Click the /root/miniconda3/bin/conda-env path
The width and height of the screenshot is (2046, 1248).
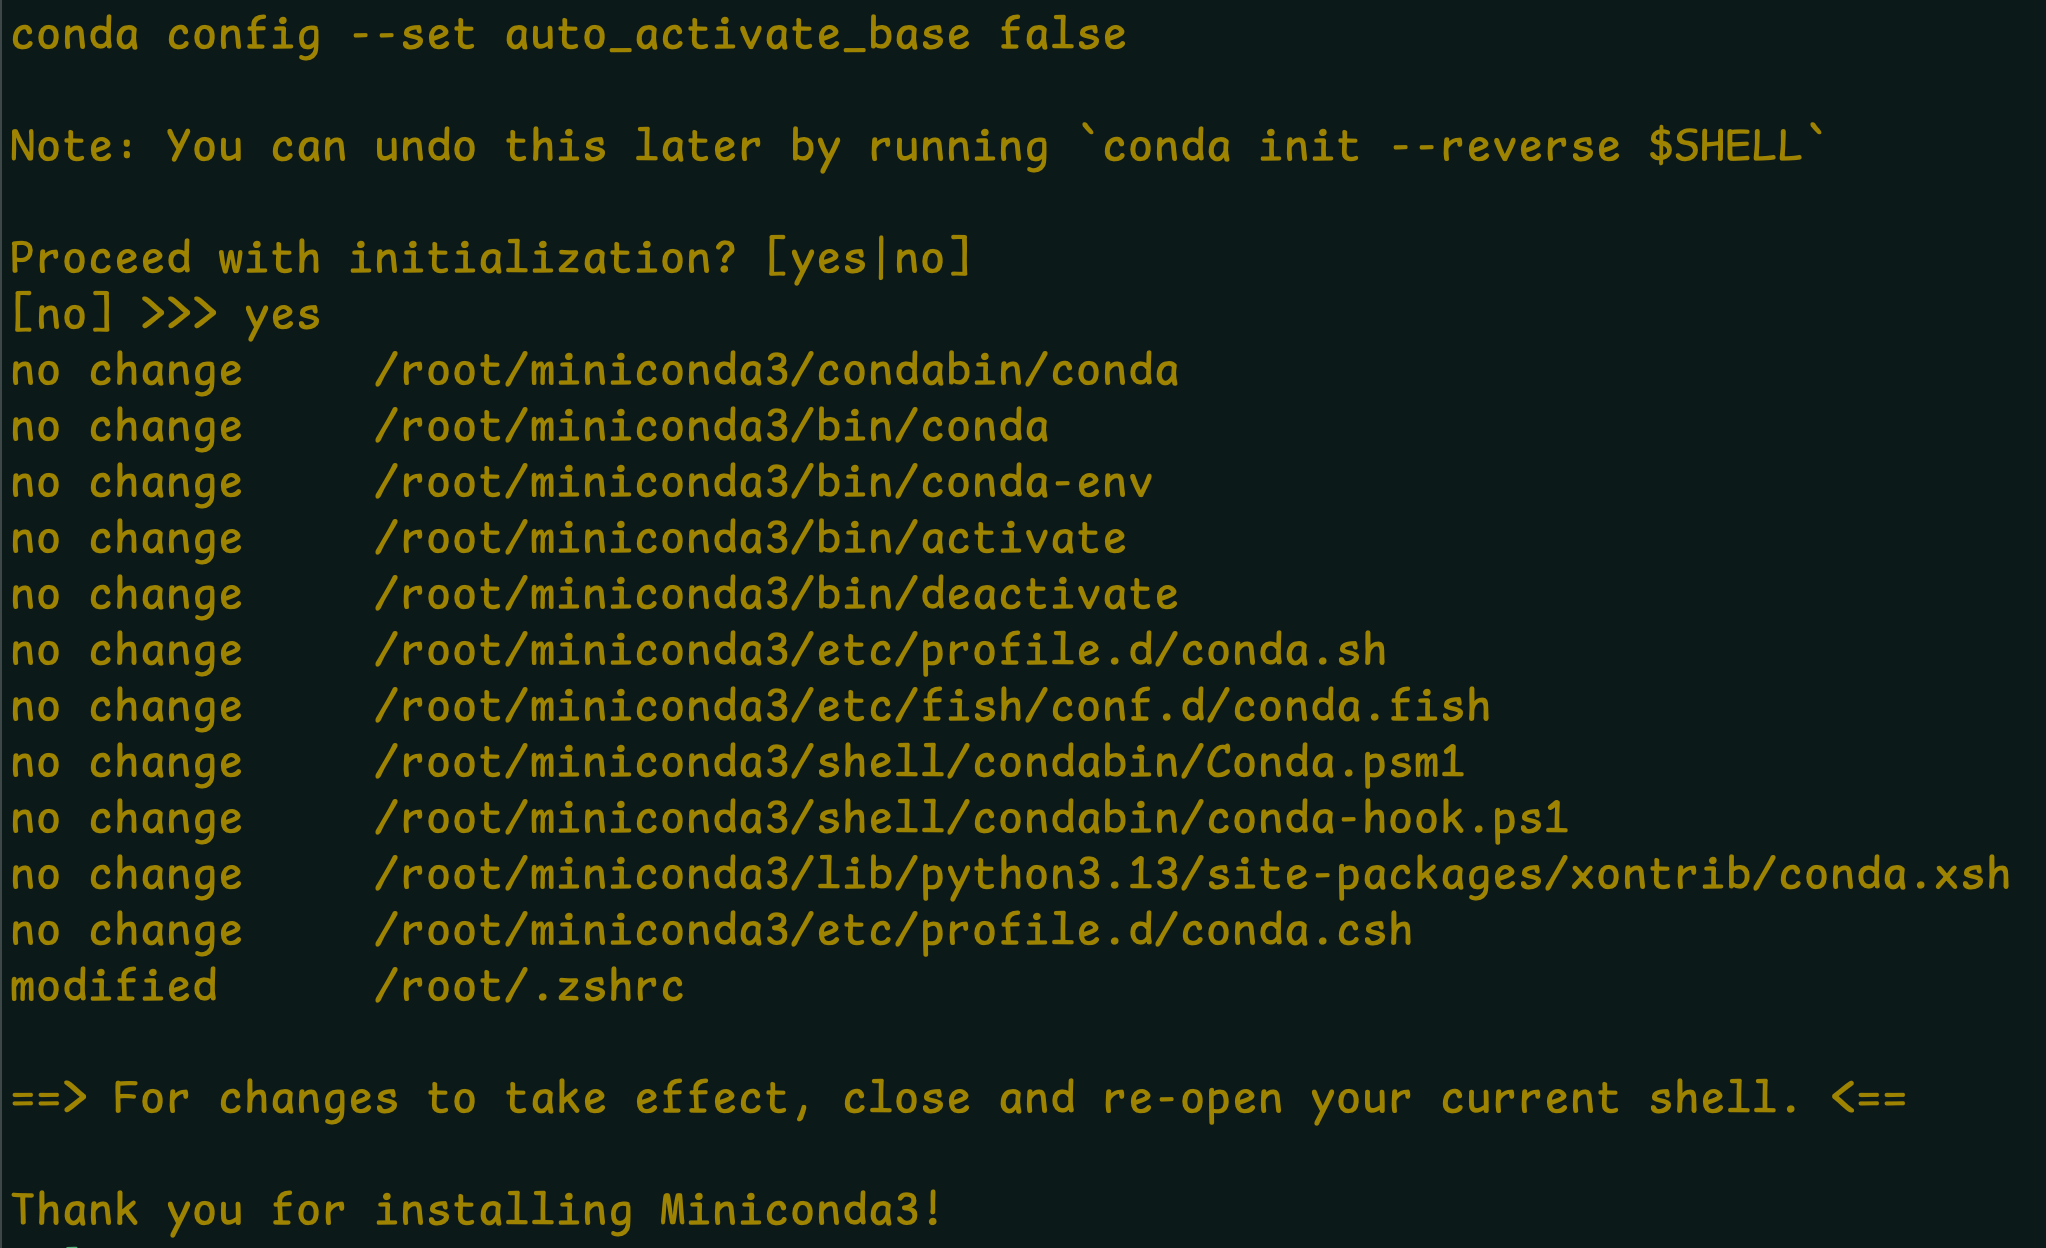point(763,484)
